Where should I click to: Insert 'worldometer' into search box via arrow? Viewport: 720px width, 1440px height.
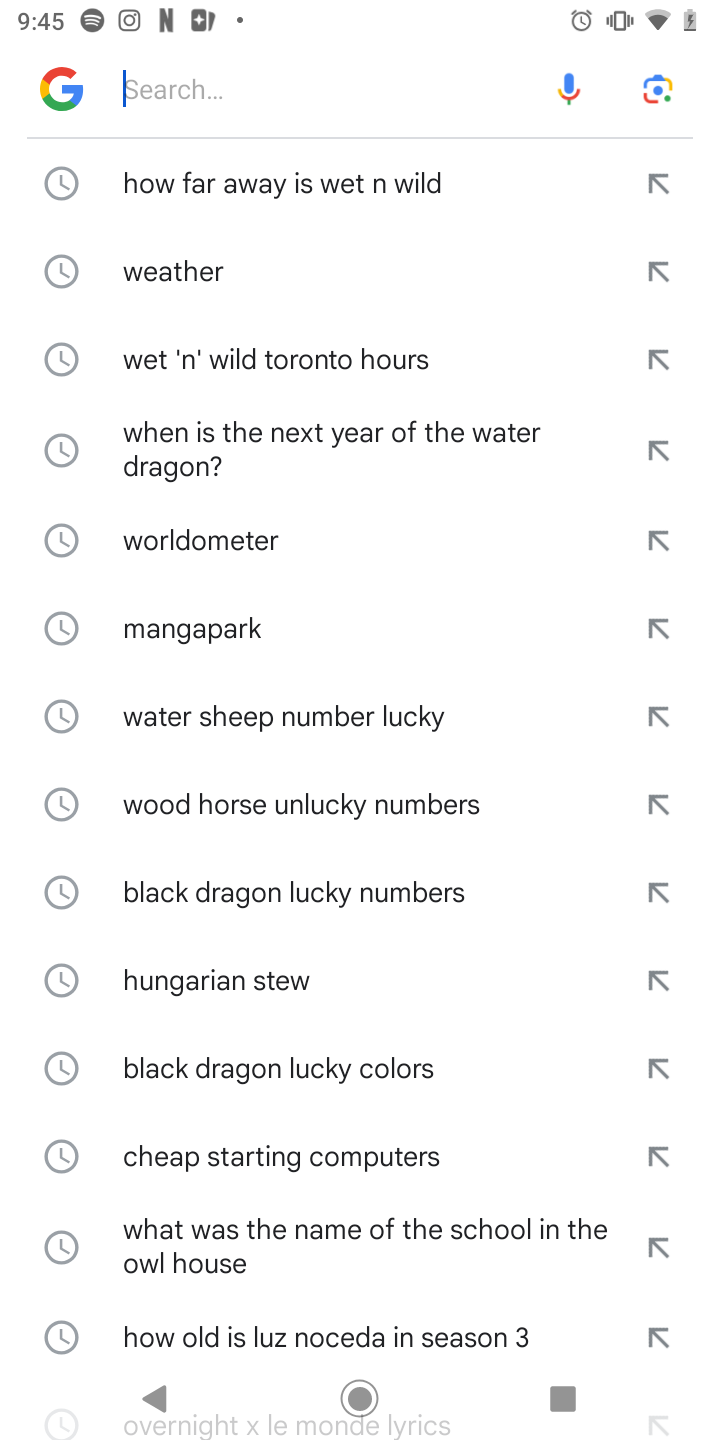pos(657,542)
